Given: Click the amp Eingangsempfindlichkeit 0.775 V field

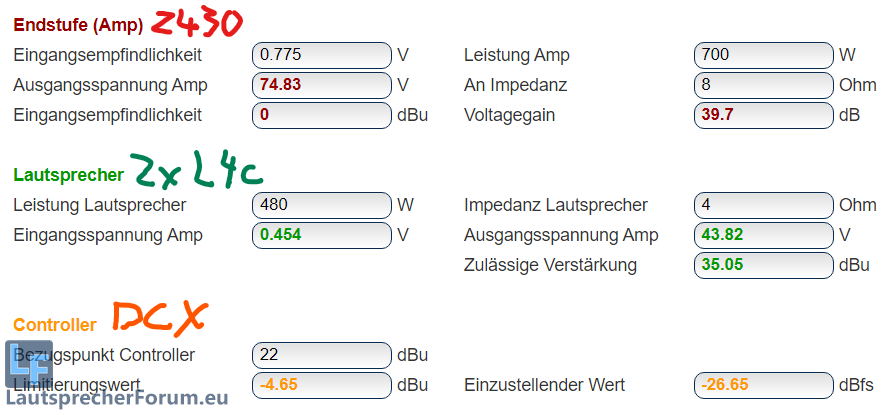Looking at the screenshot, I should (x=321, y=55).
